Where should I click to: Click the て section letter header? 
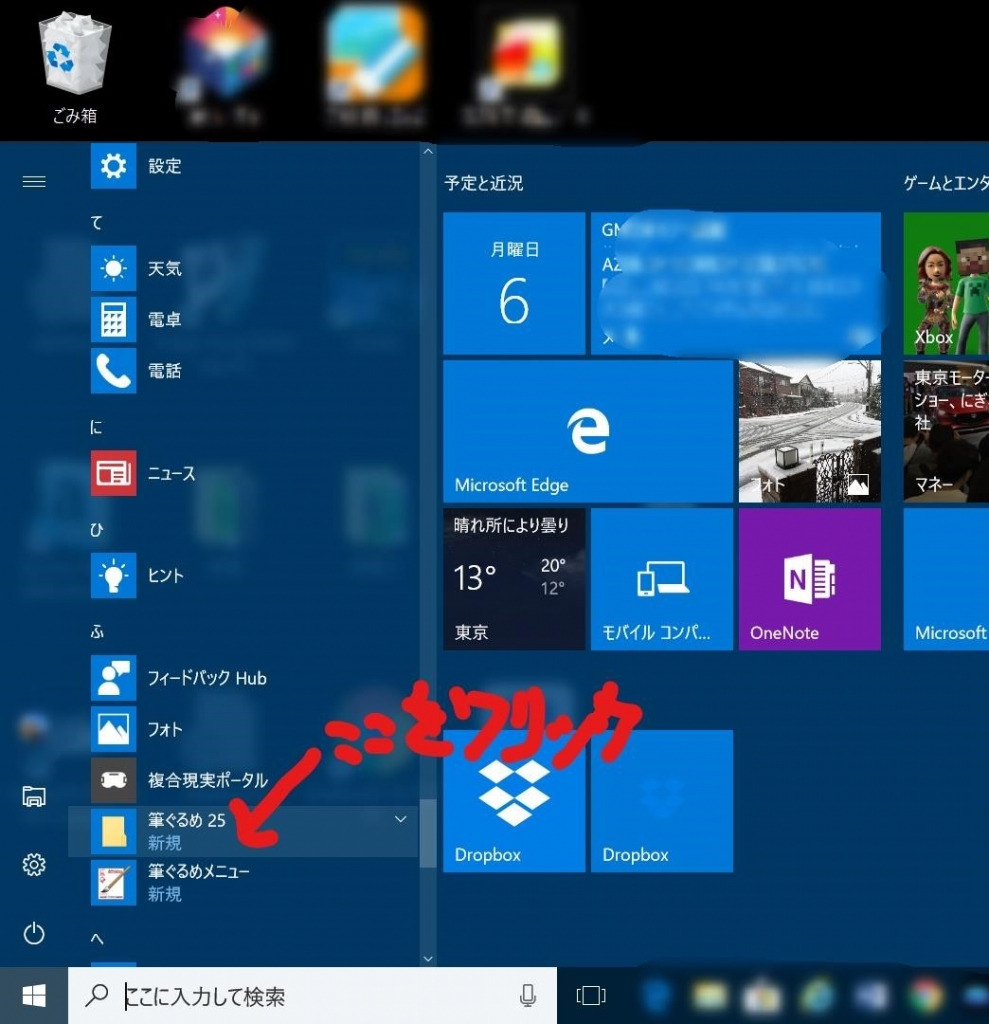tap(97, 223)
